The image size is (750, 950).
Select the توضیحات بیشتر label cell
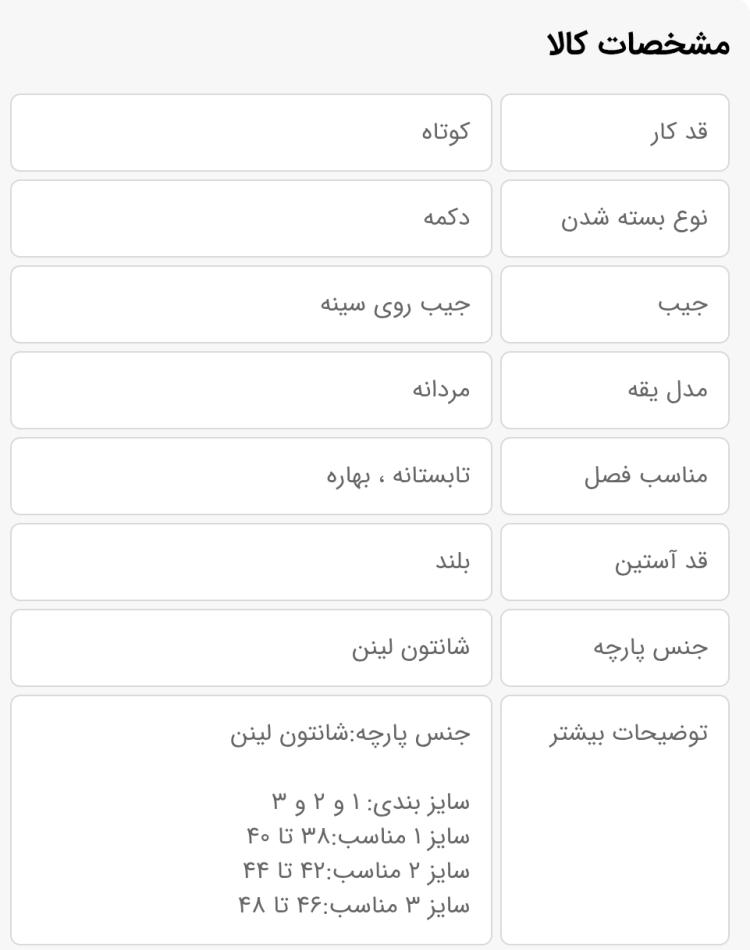click(x=615, y=820)
